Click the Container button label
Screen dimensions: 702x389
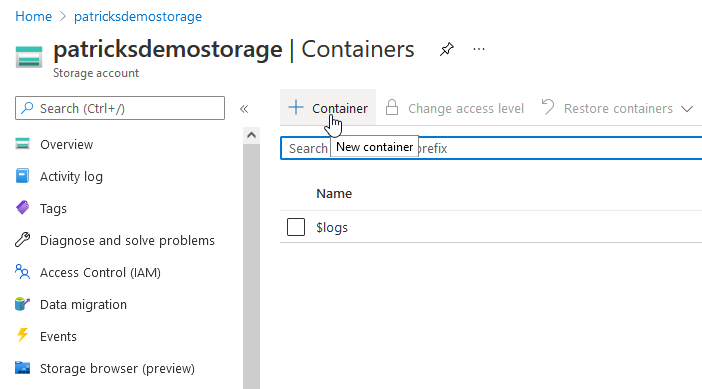[340, 108]
